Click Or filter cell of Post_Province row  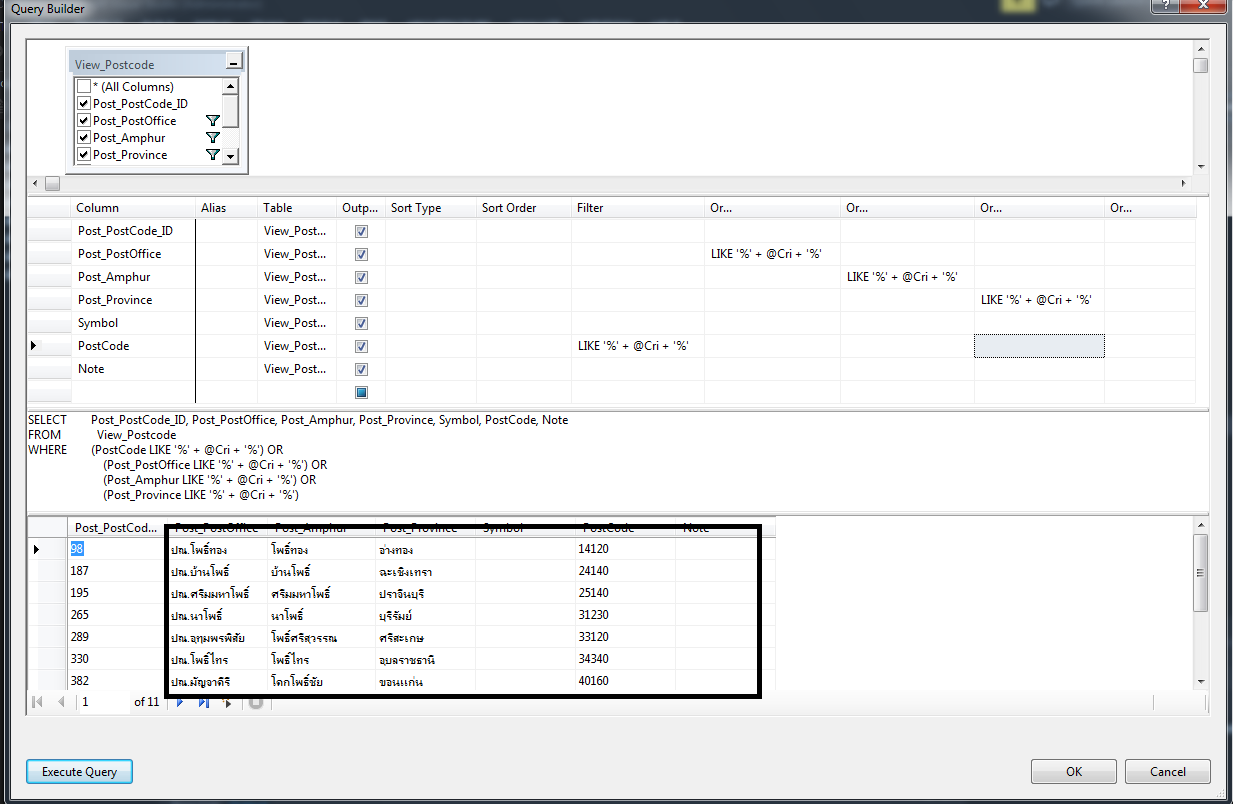tap(1039, 300)
